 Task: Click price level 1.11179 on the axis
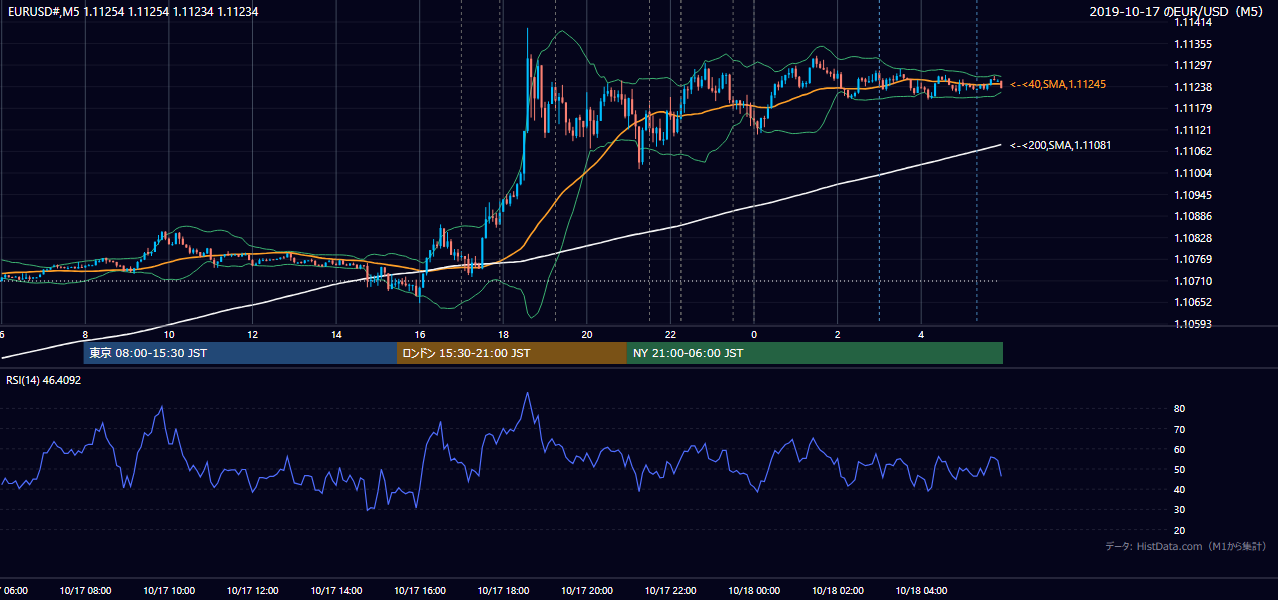point(1194,108)
